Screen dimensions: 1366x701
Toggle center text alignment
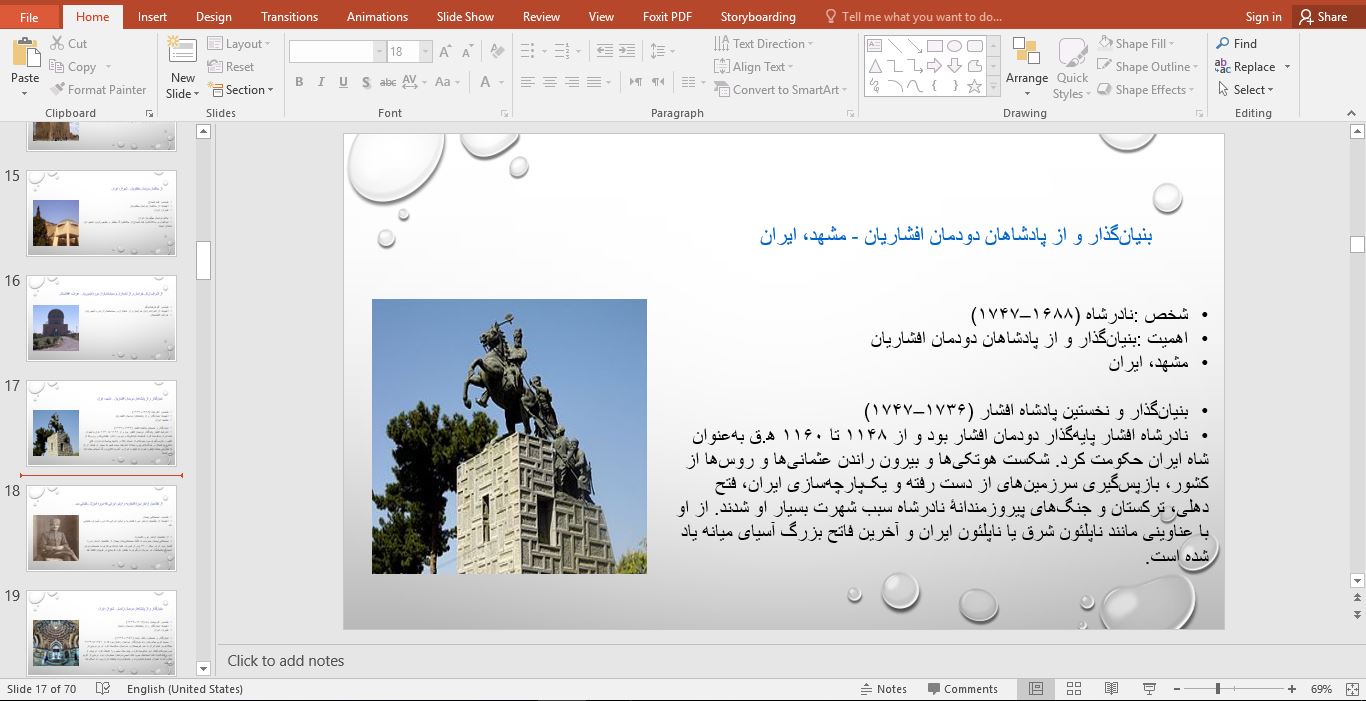pyautogui.click(x=550, y=82)
